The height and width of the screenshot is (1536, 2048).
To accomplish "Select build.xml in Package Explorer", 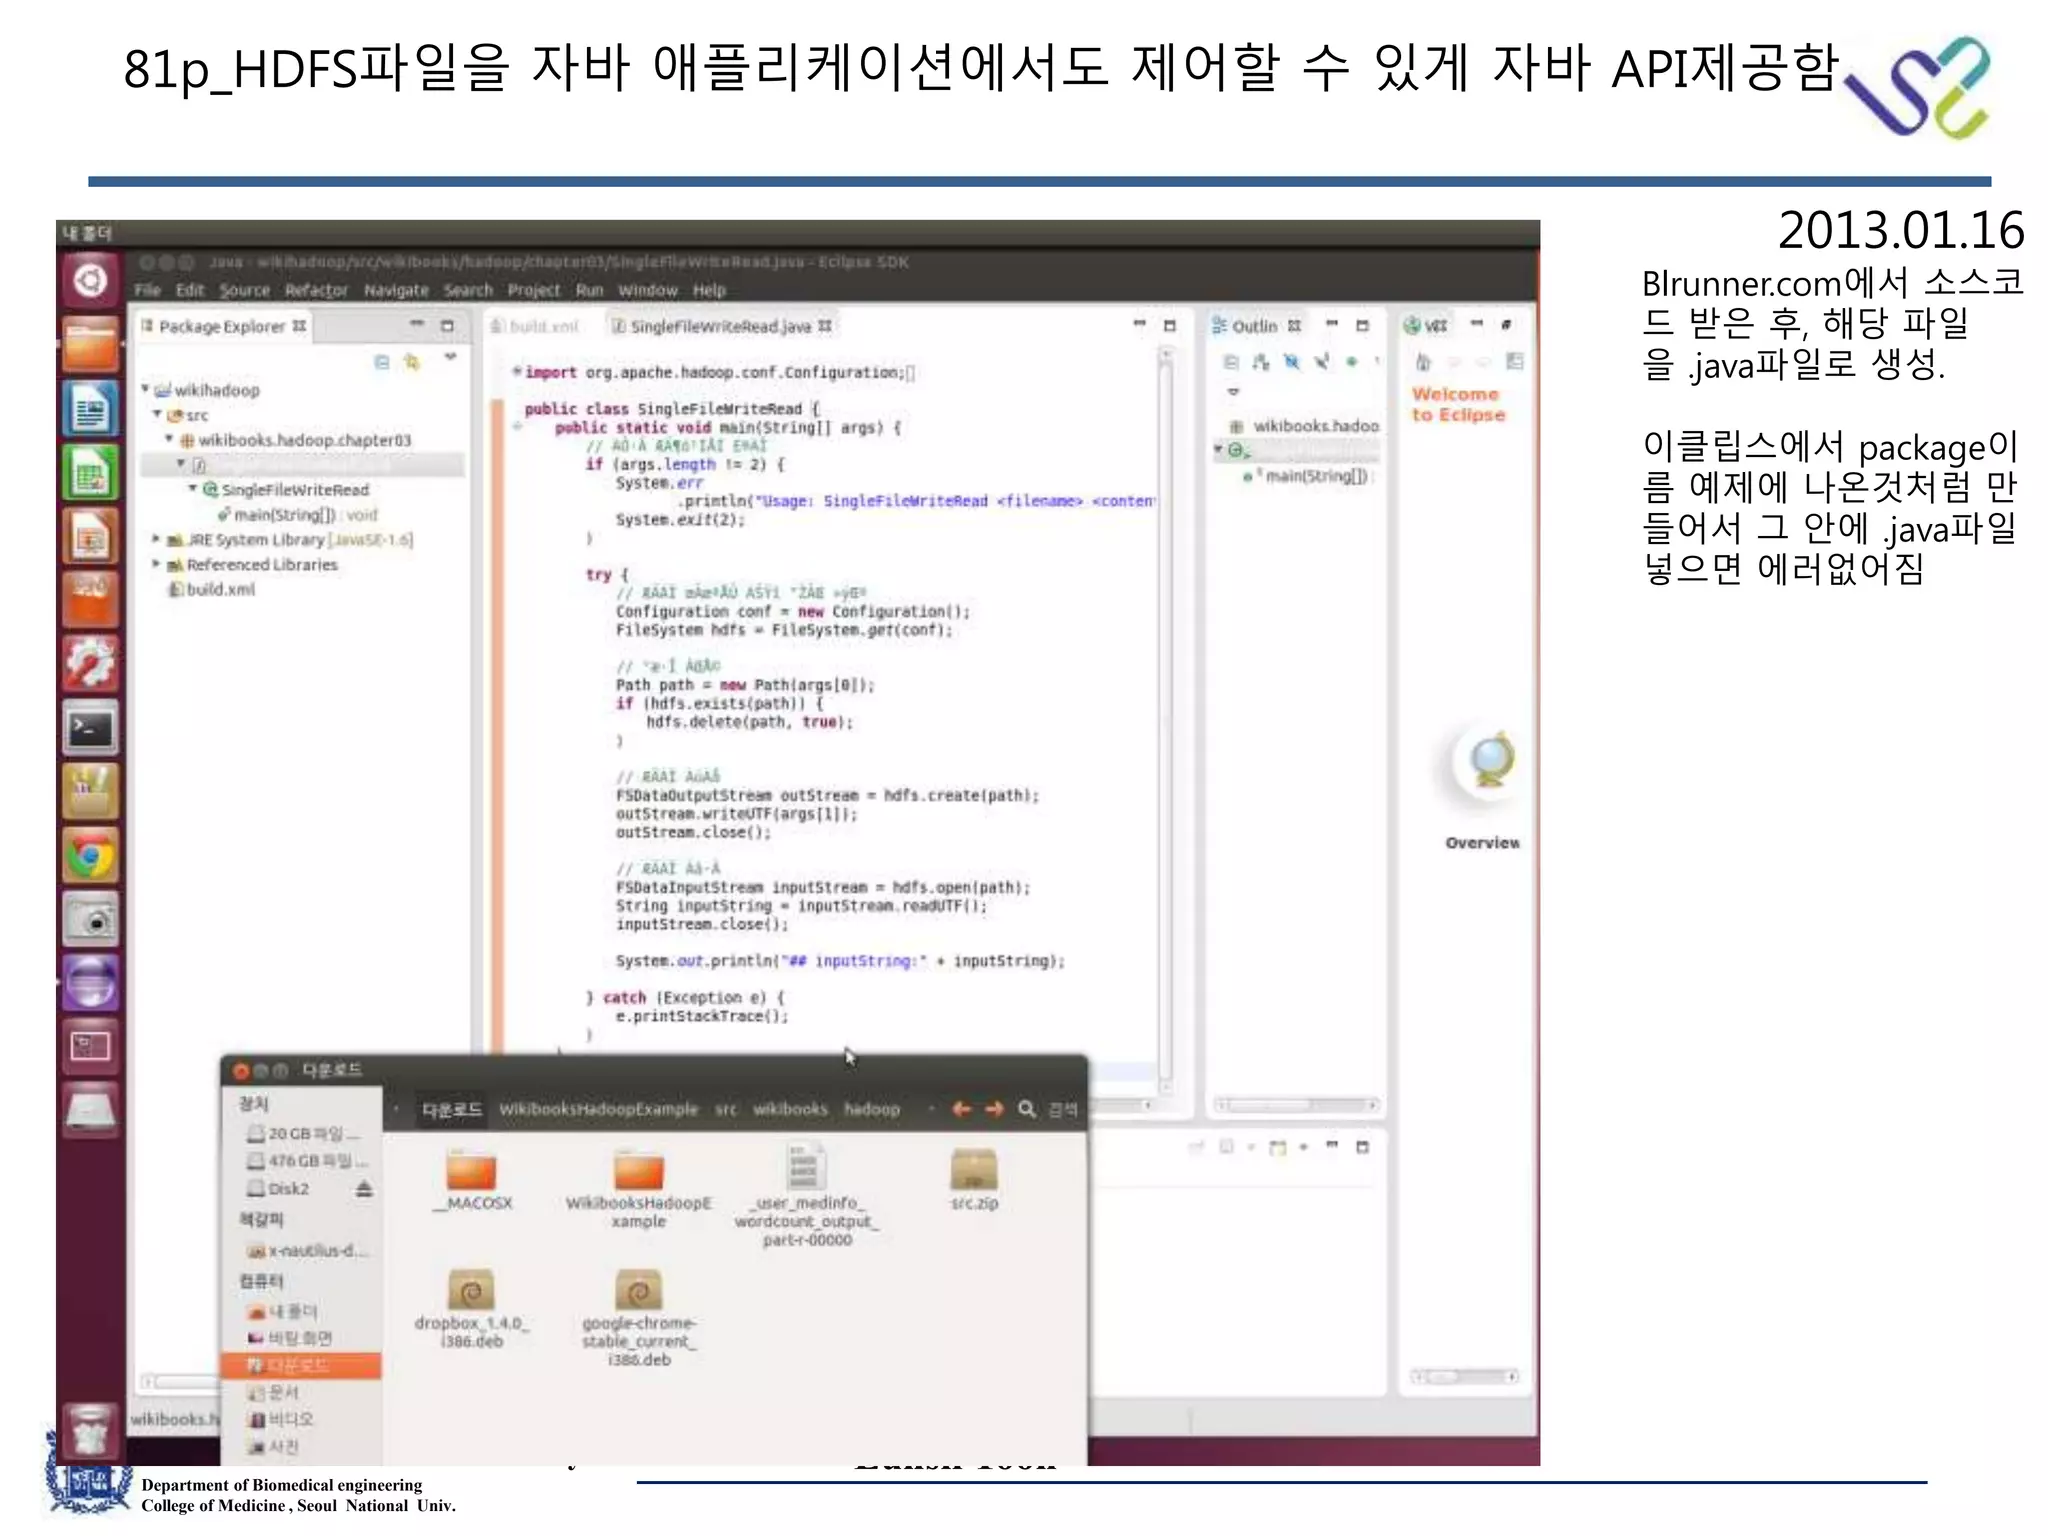I will coord(212,589).
